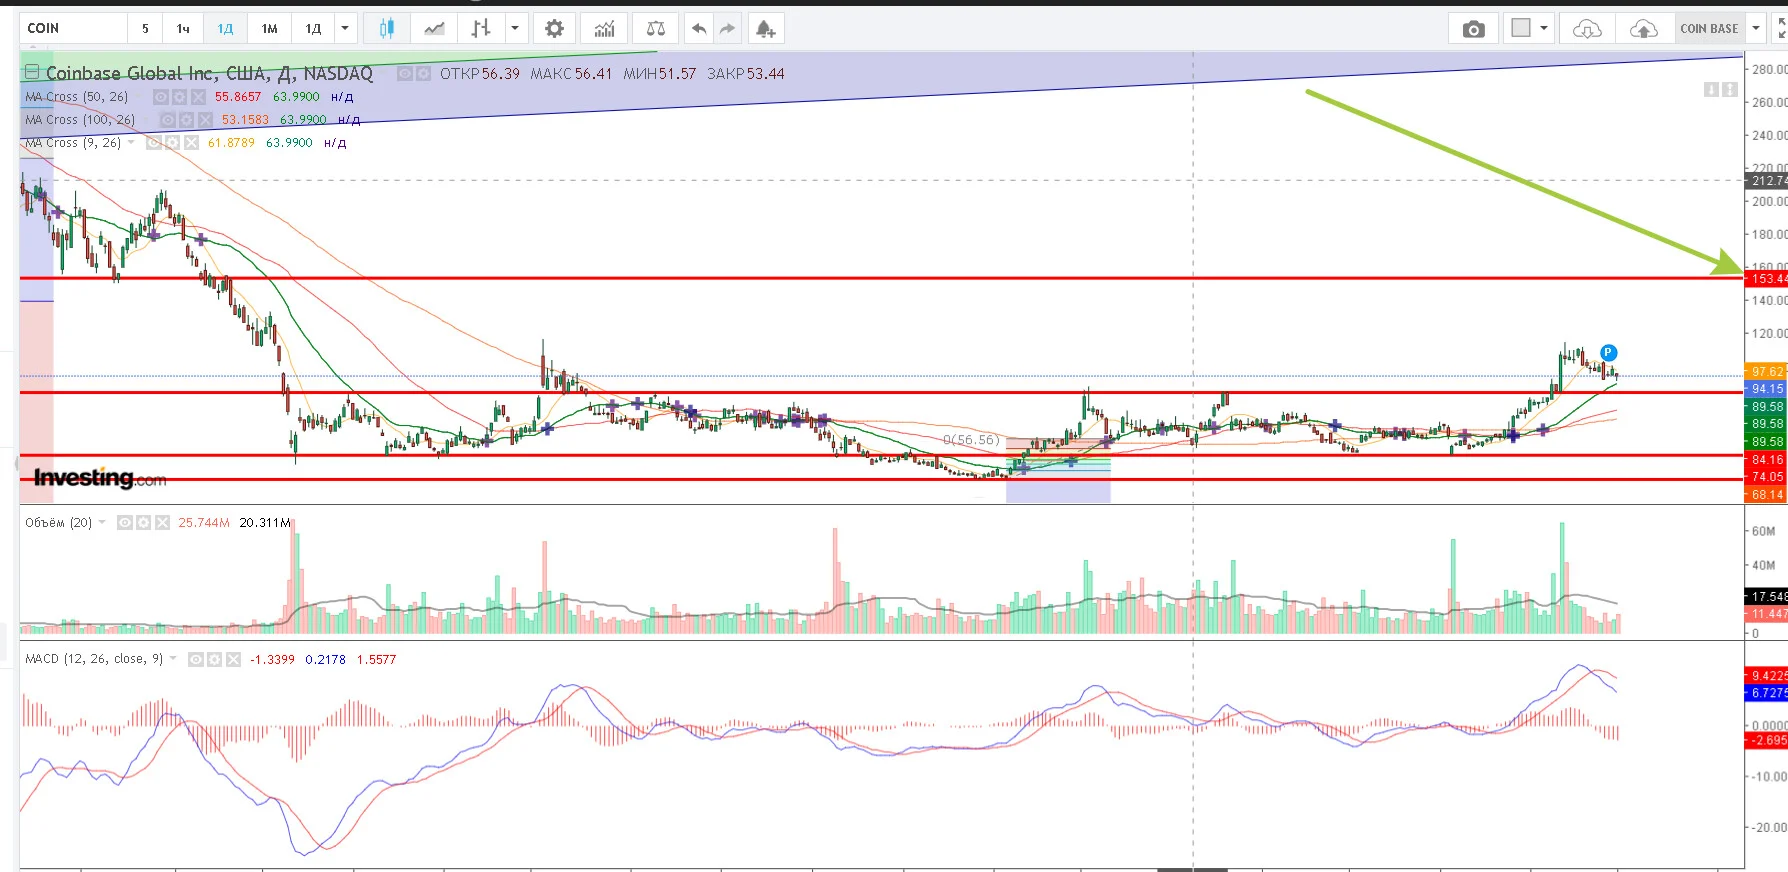The height and width of the screenshot is (872, 1788).
Task: Select the 5 minute timeframe
Action: 145,29
